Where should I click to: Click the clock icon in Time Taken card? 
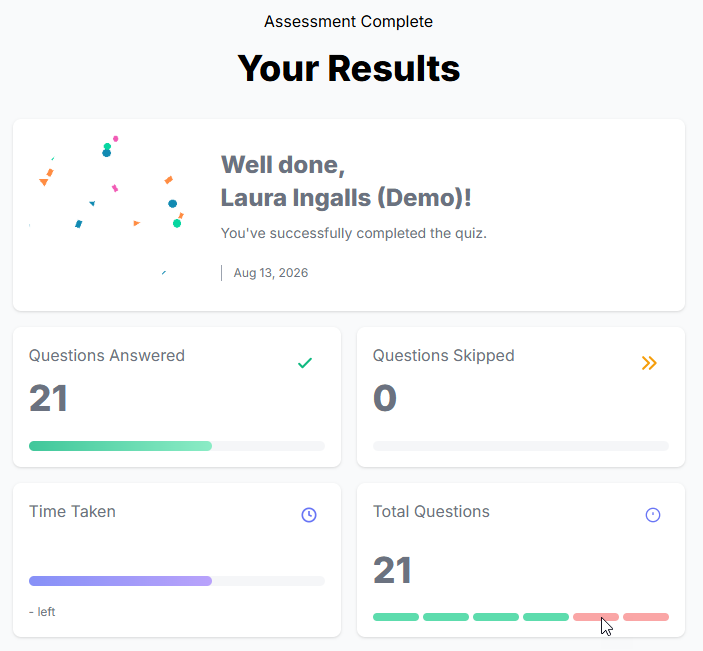[309, 515]
